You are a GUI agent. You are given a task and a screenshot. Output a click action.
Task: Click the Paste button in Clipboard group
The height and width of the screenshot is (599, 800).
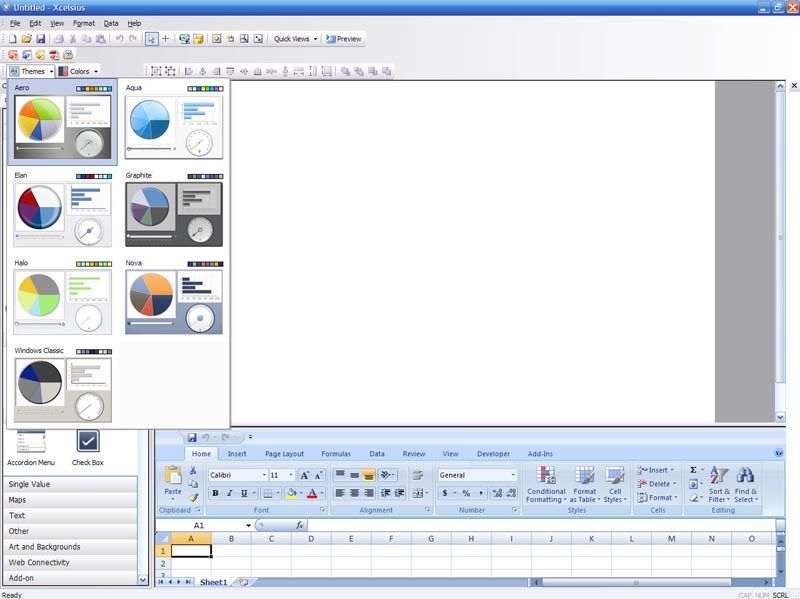173,482
